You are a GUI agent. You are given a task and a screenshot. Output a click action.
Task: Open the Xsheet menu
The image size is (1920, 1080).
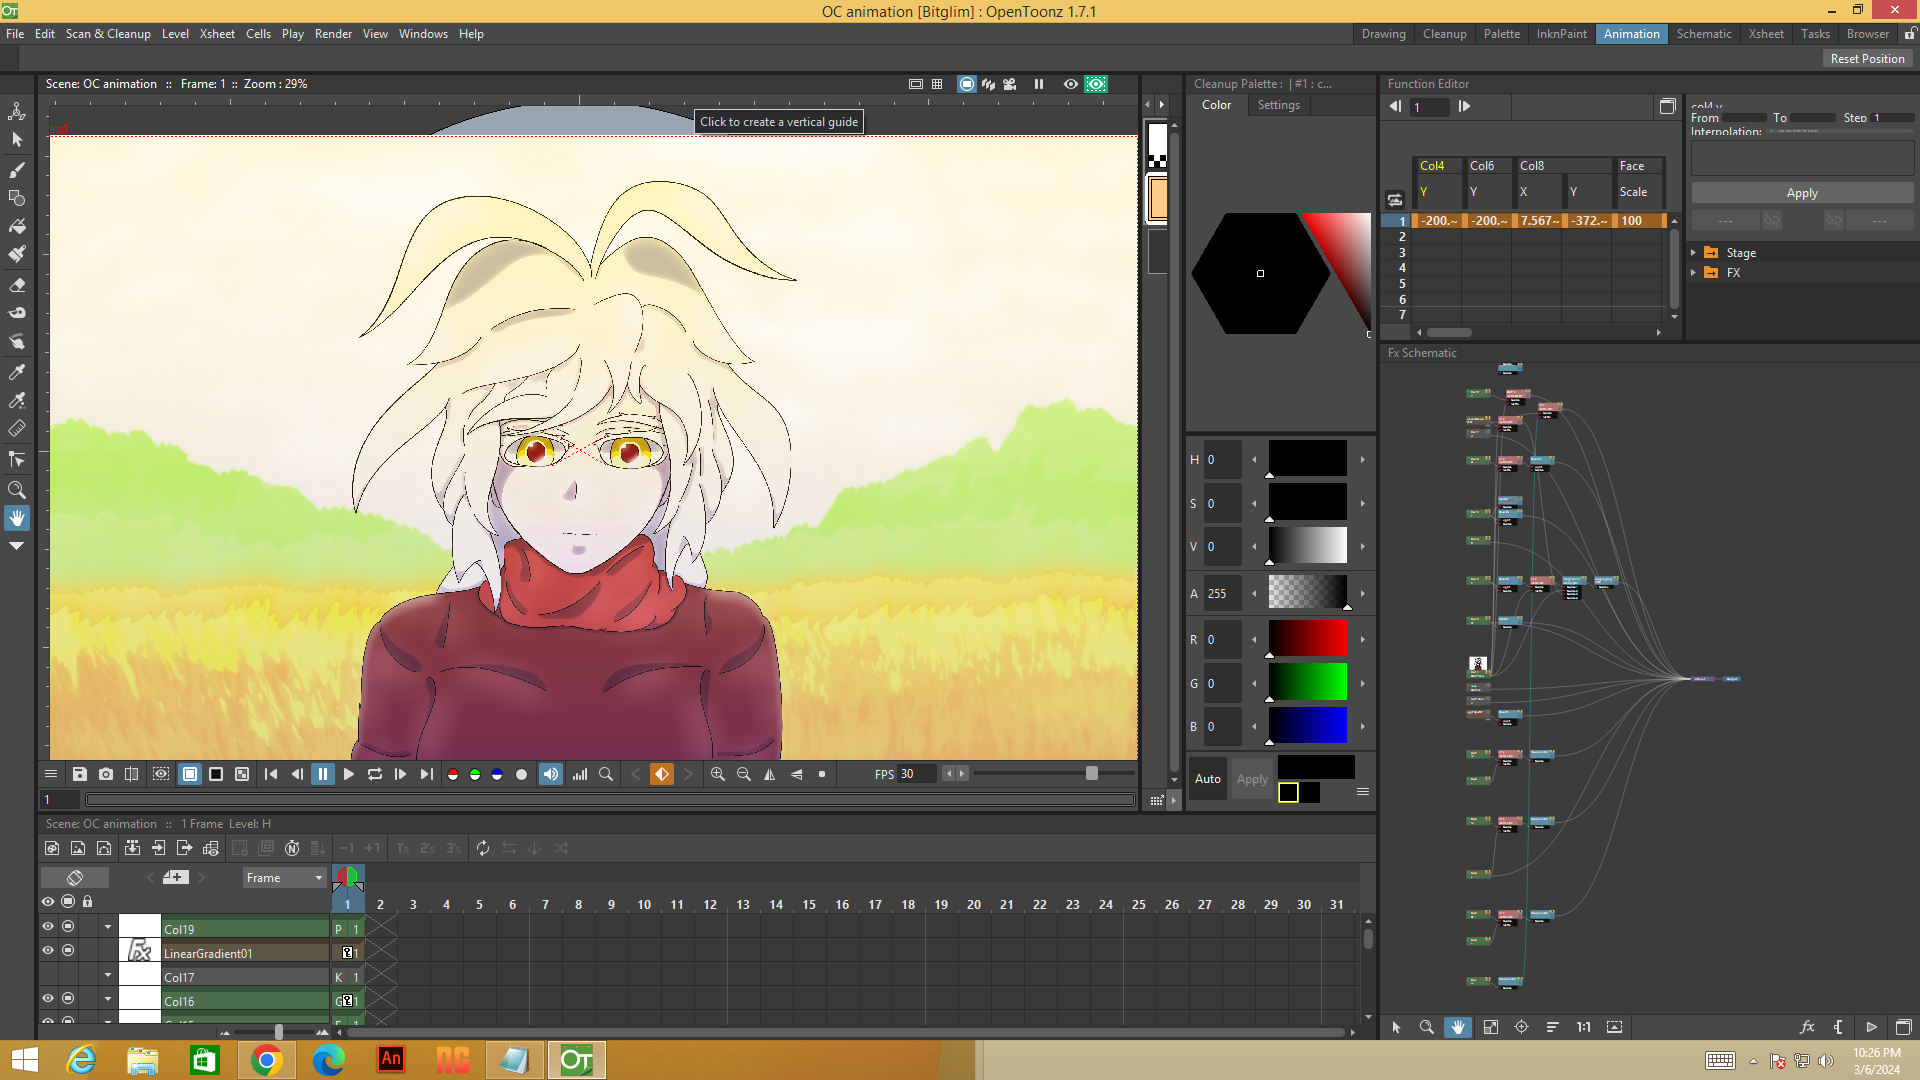[217, 34]
